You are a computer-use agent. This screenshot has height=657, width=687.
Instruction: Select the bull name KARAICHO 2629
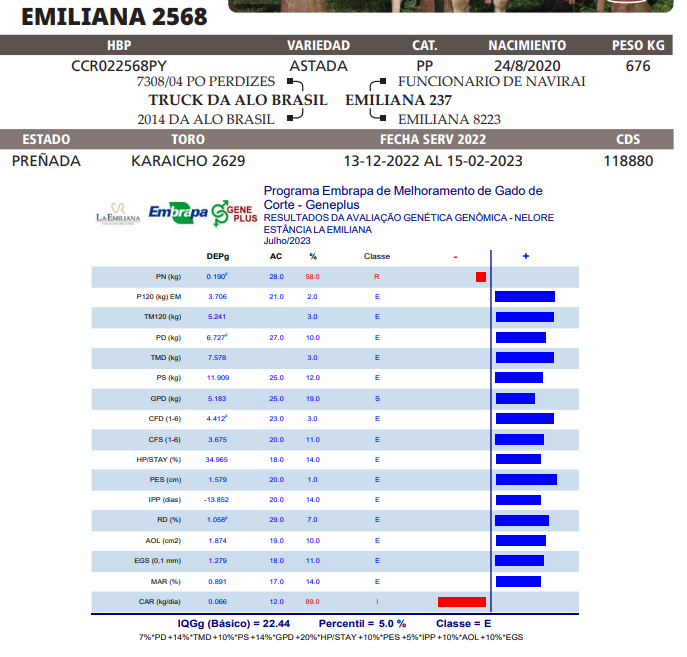point(188,161)
